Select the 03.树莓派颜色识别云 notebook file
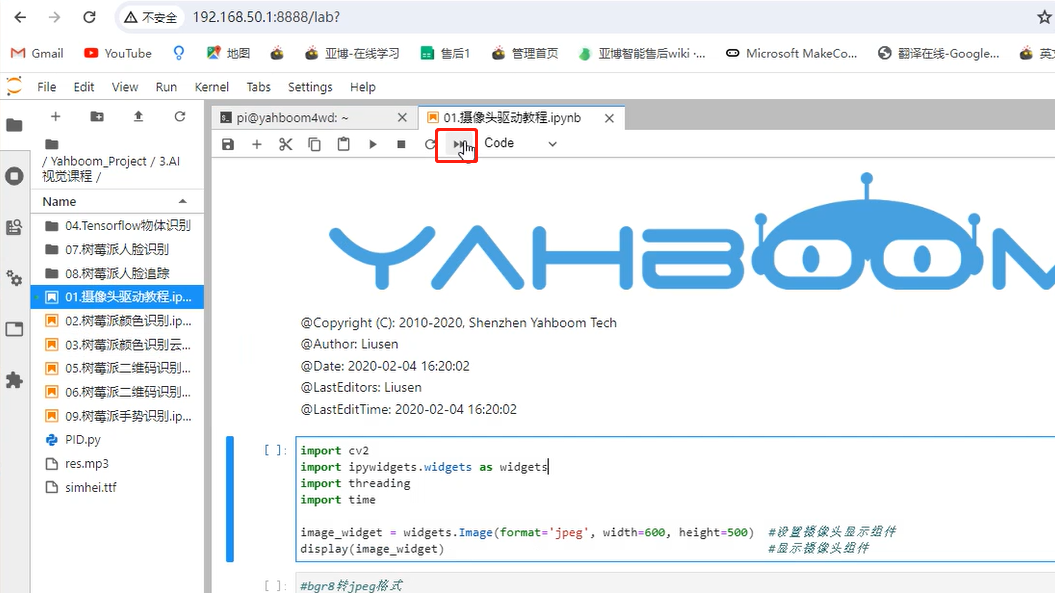This screenshot has height=593, width=1055. [118, 345]
